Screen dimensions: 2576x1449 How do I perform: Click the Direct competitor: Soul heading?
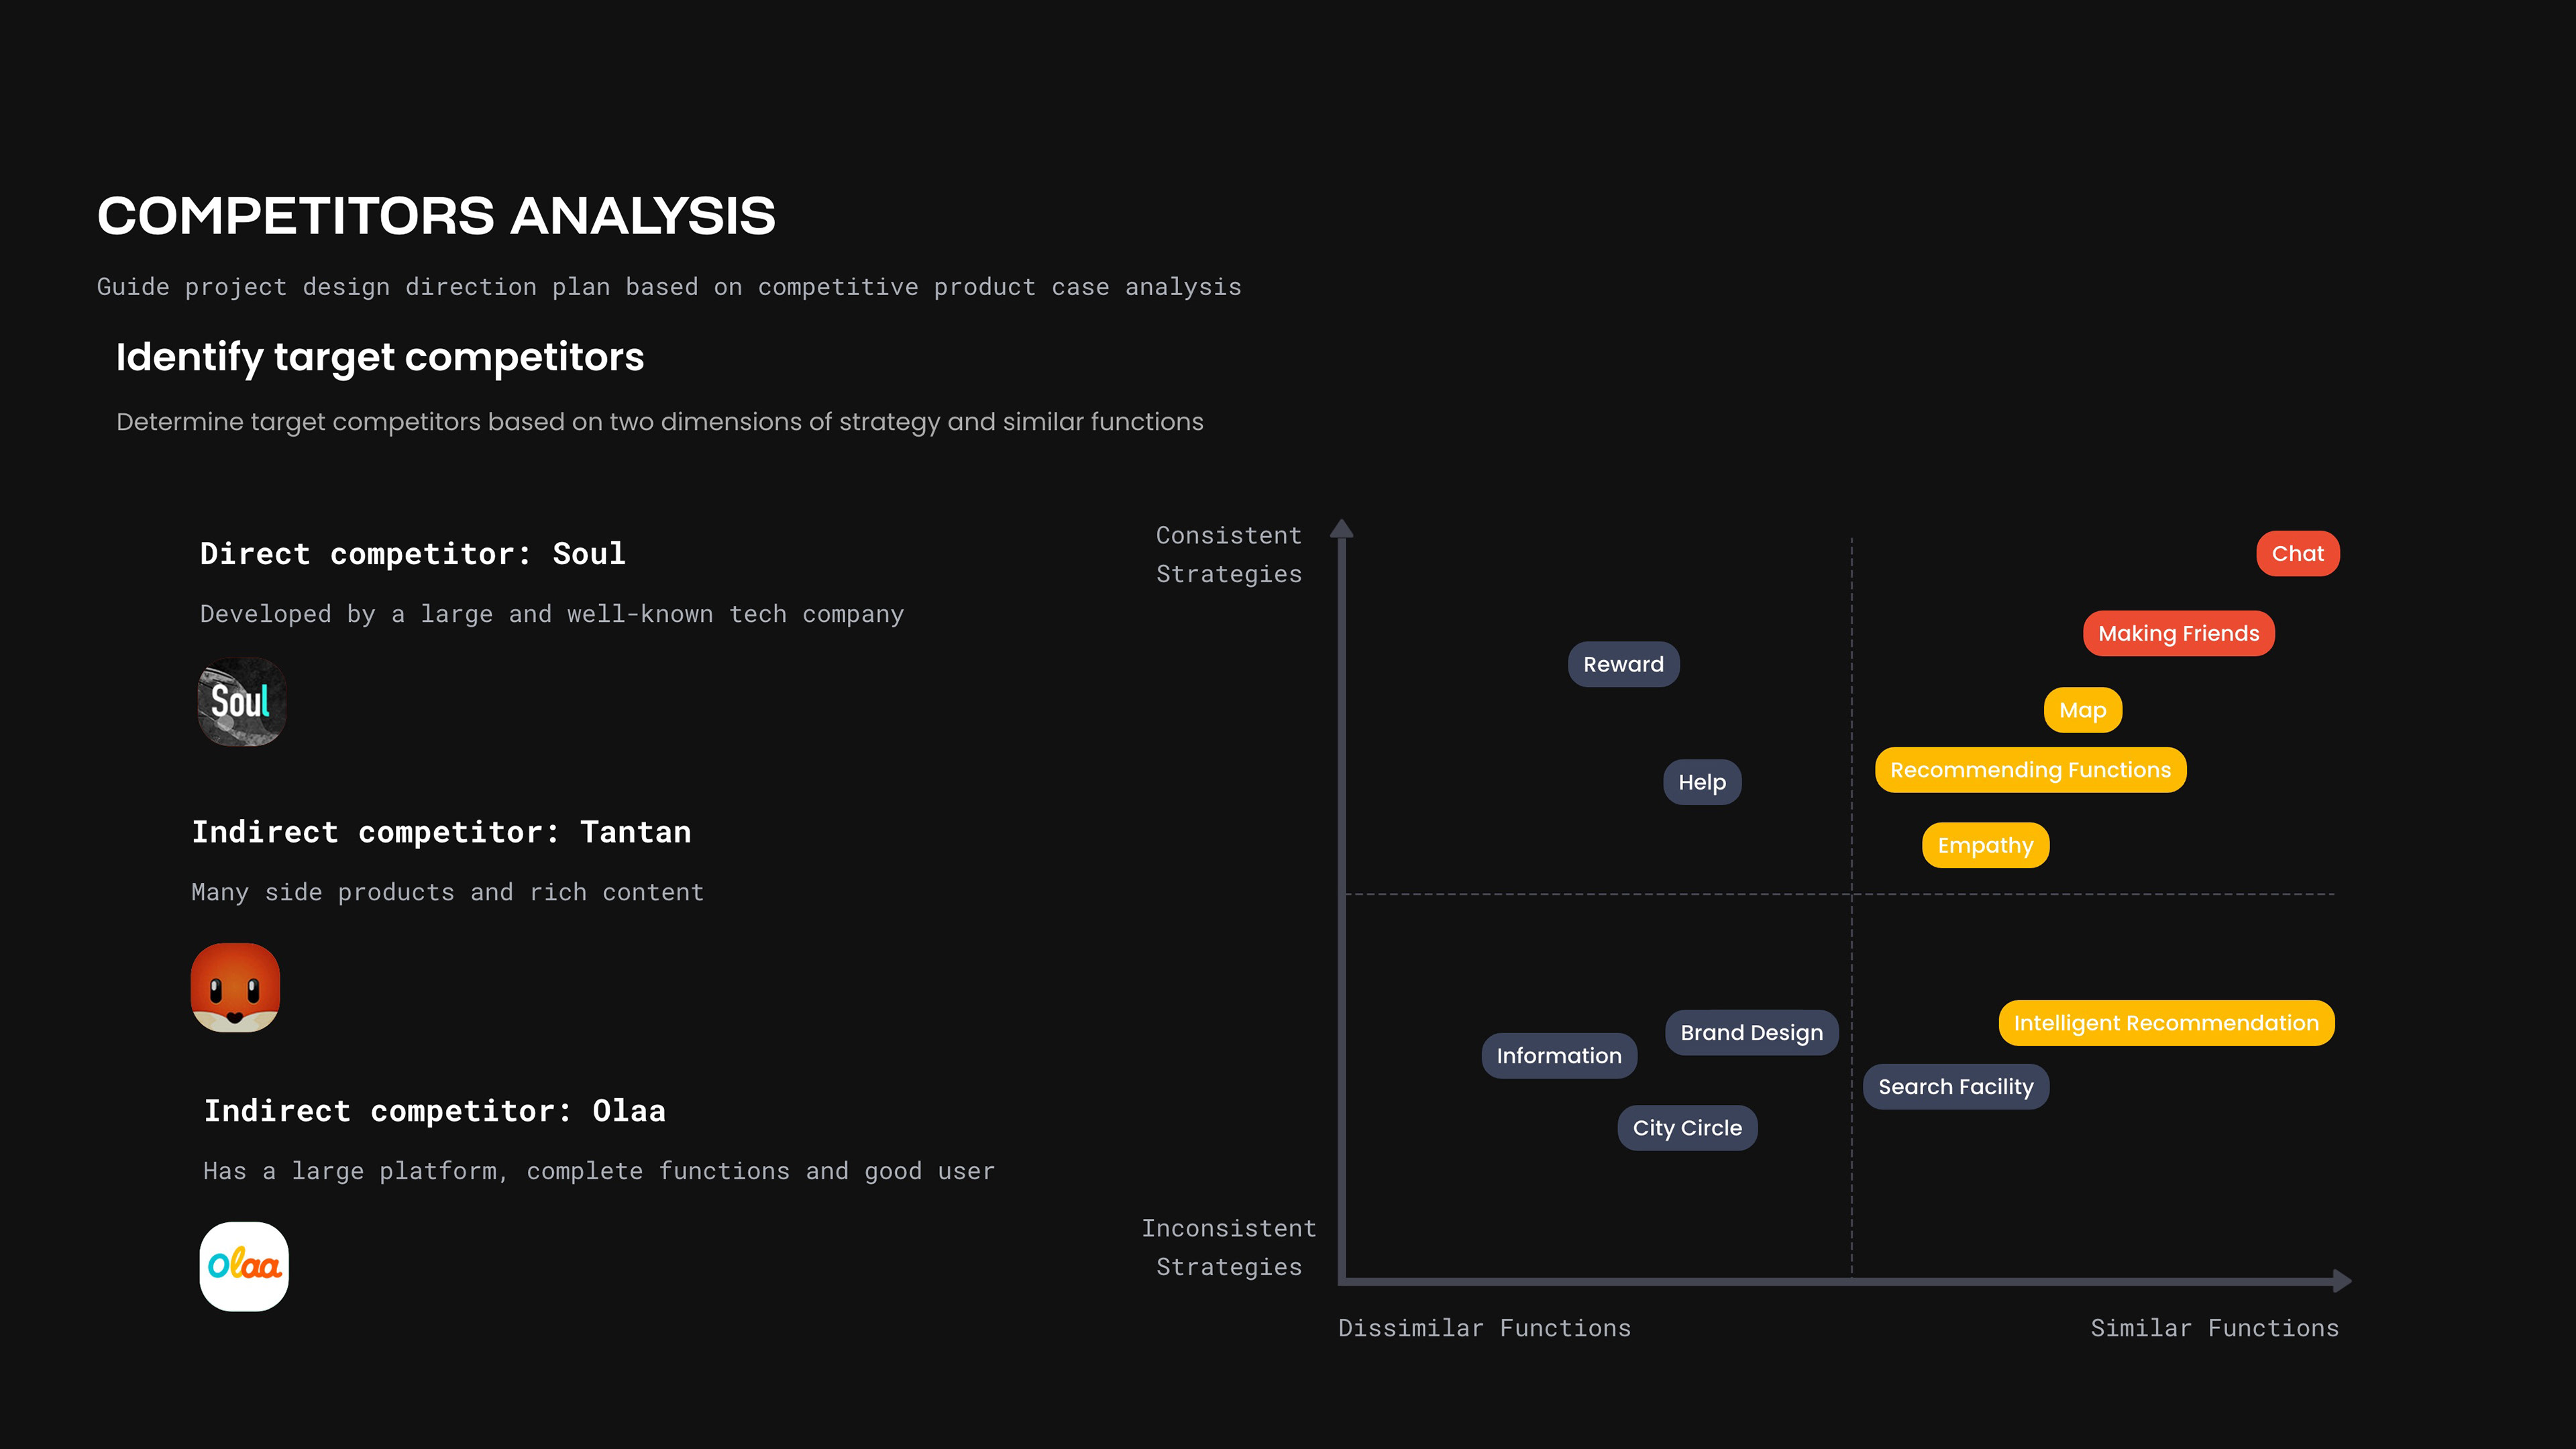coord(413,554)
